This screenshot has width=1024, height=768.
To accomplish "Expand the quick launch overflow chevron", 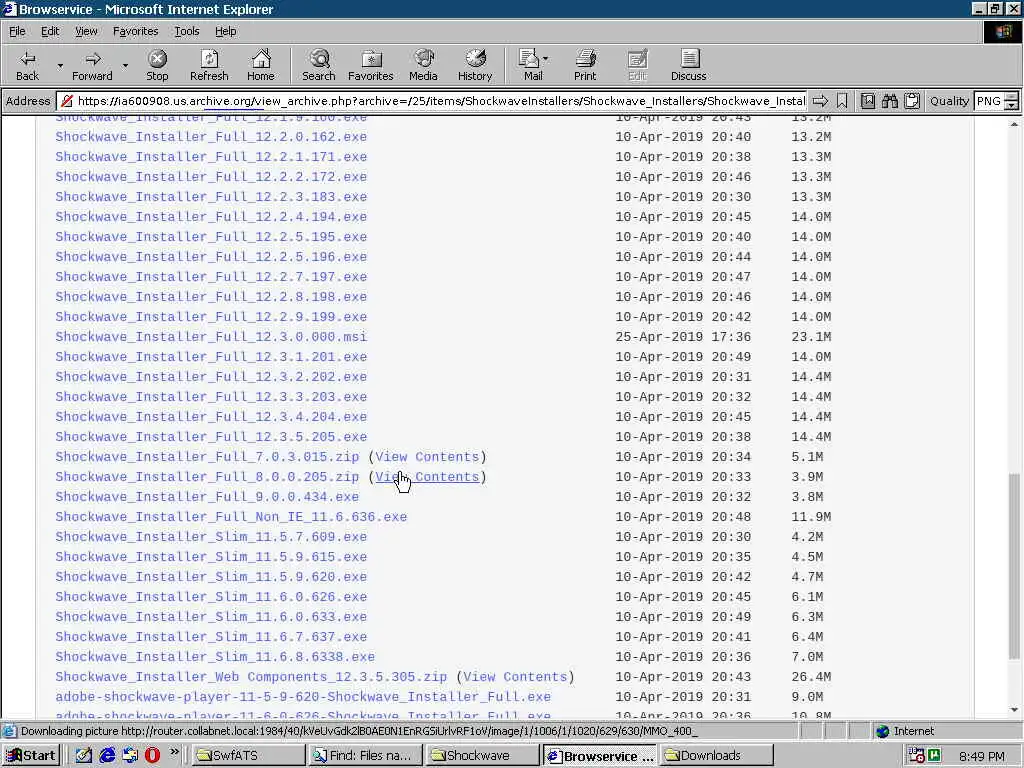I will 174,752.
